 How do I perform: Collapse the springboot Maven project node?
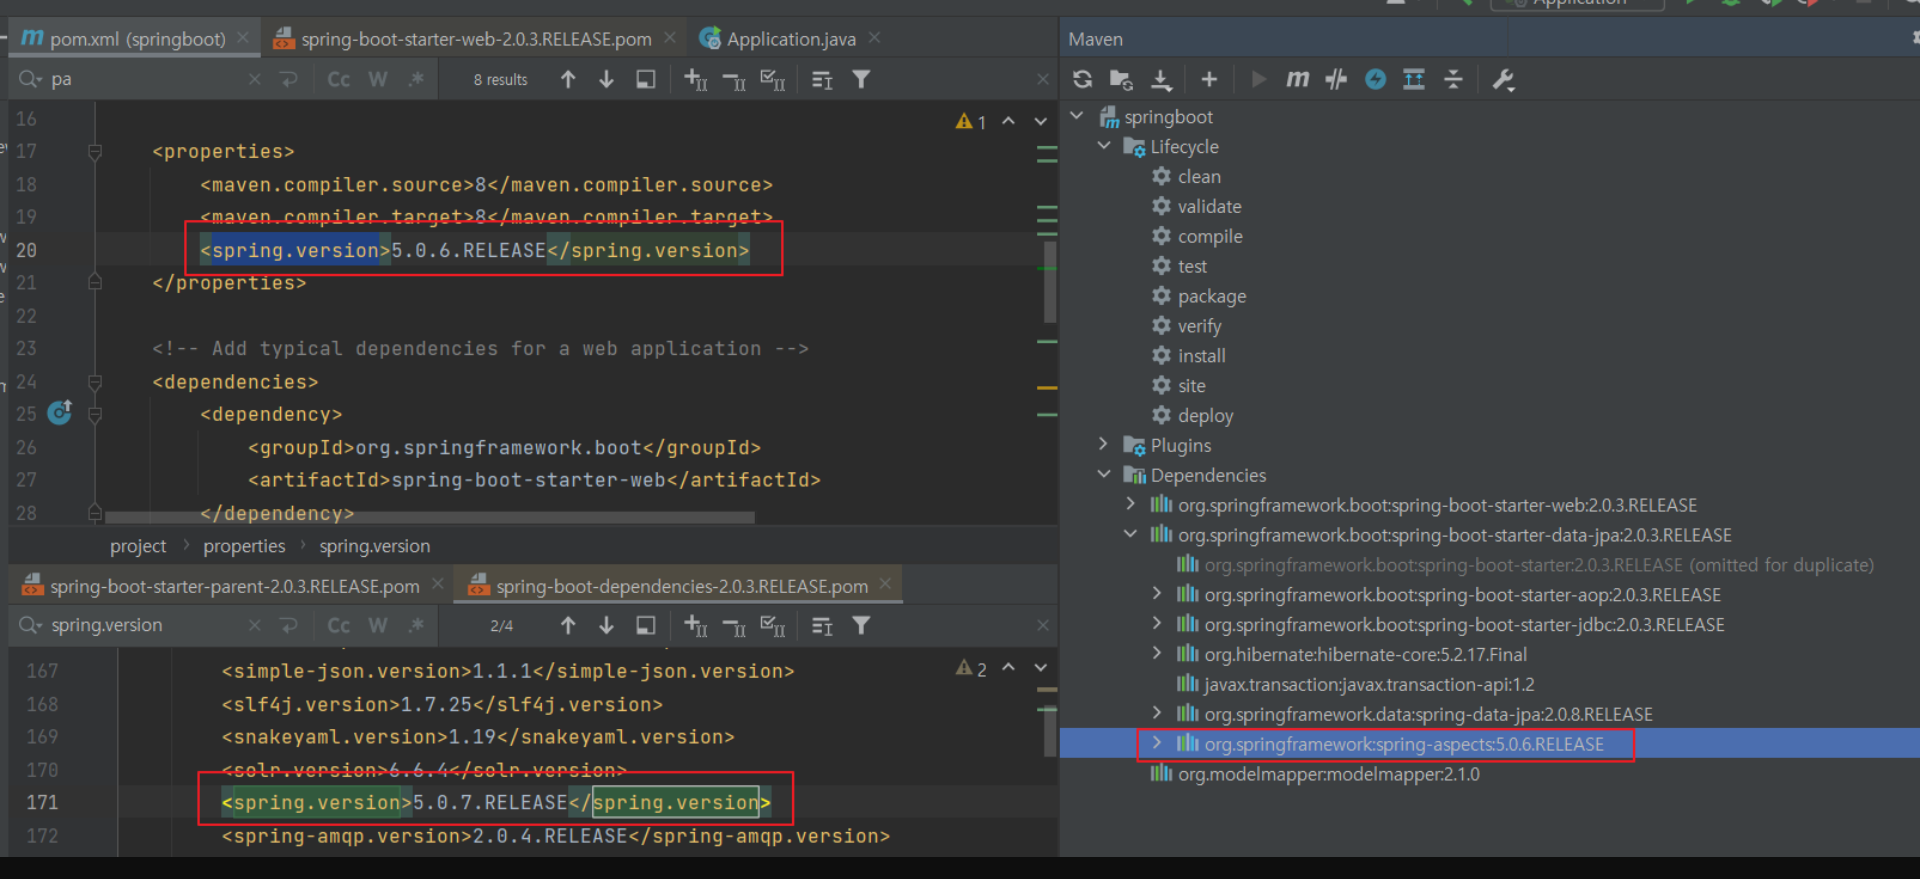1077,116
